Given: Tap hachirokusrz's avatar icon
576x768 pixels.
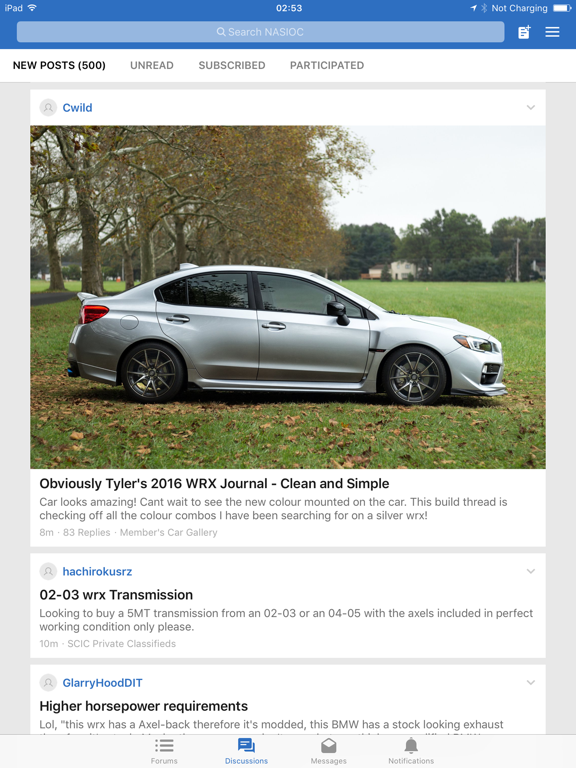Looking at the screenshot, I should [48, 572].
